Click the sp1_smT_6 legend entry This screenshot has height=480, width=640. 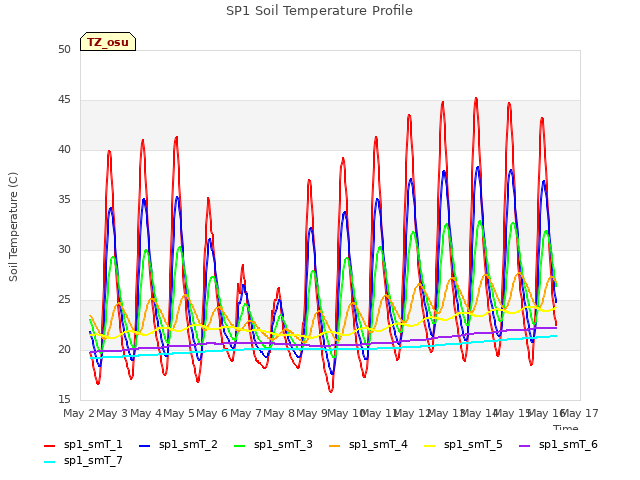point(559,444)
